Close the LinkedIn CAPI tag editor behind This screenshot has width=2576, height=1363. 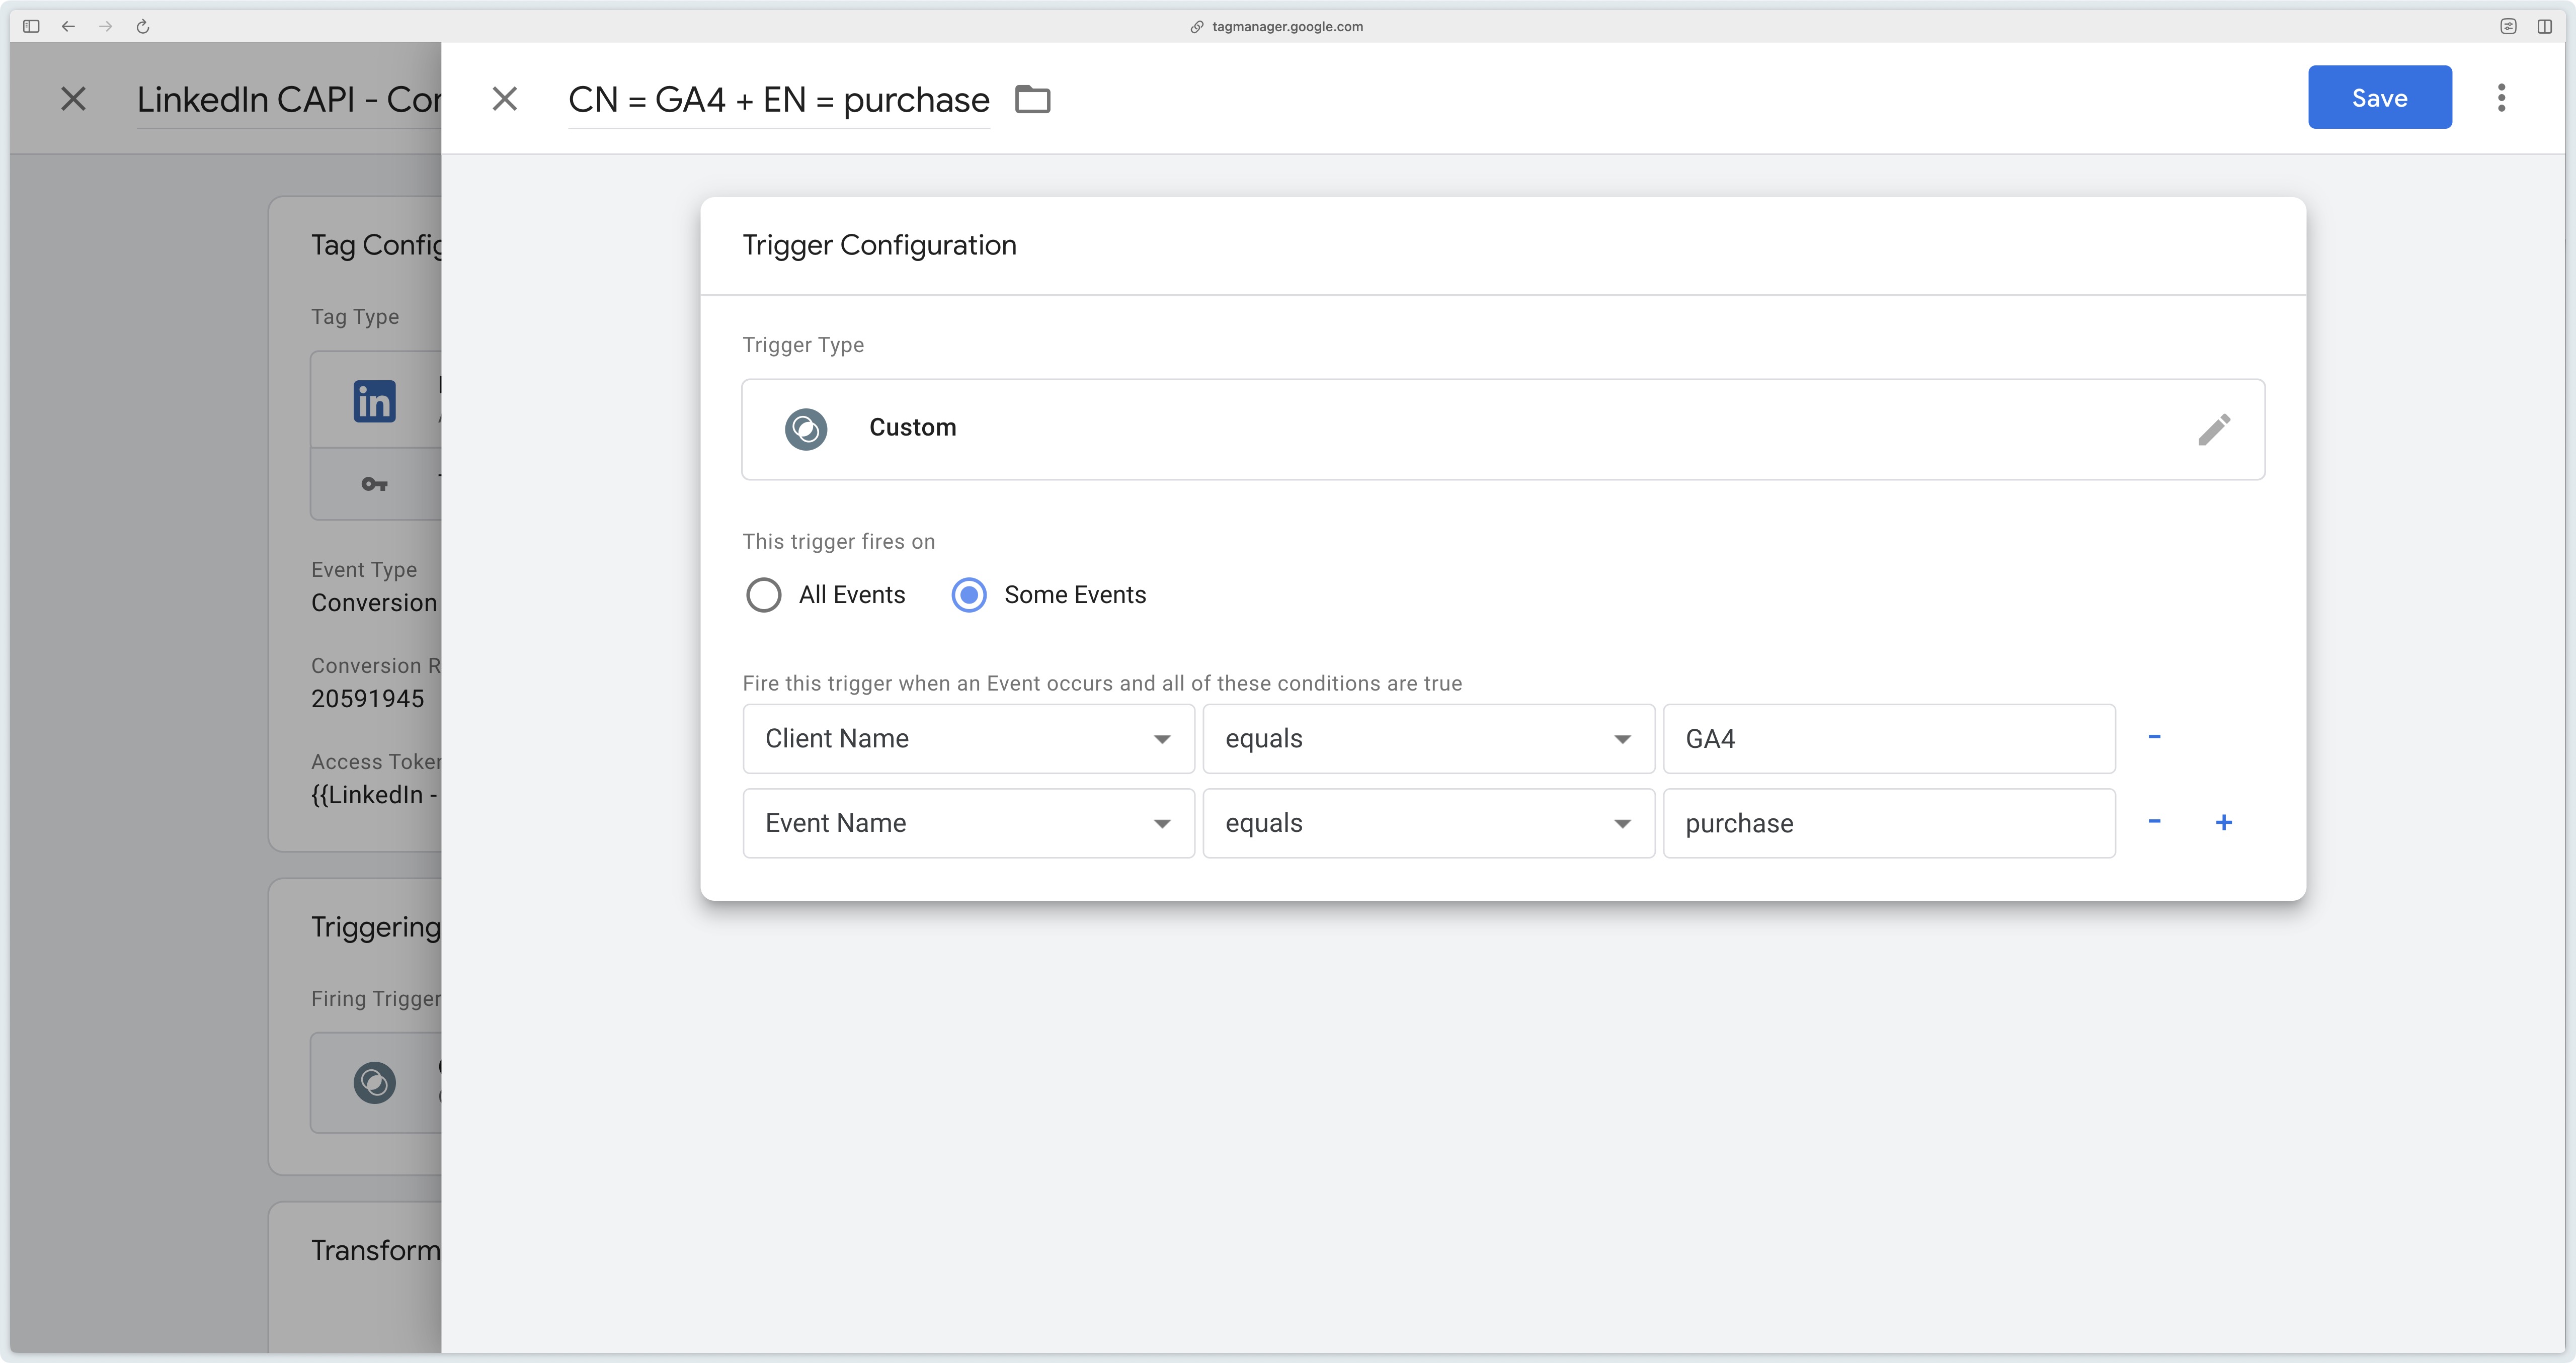73,99
